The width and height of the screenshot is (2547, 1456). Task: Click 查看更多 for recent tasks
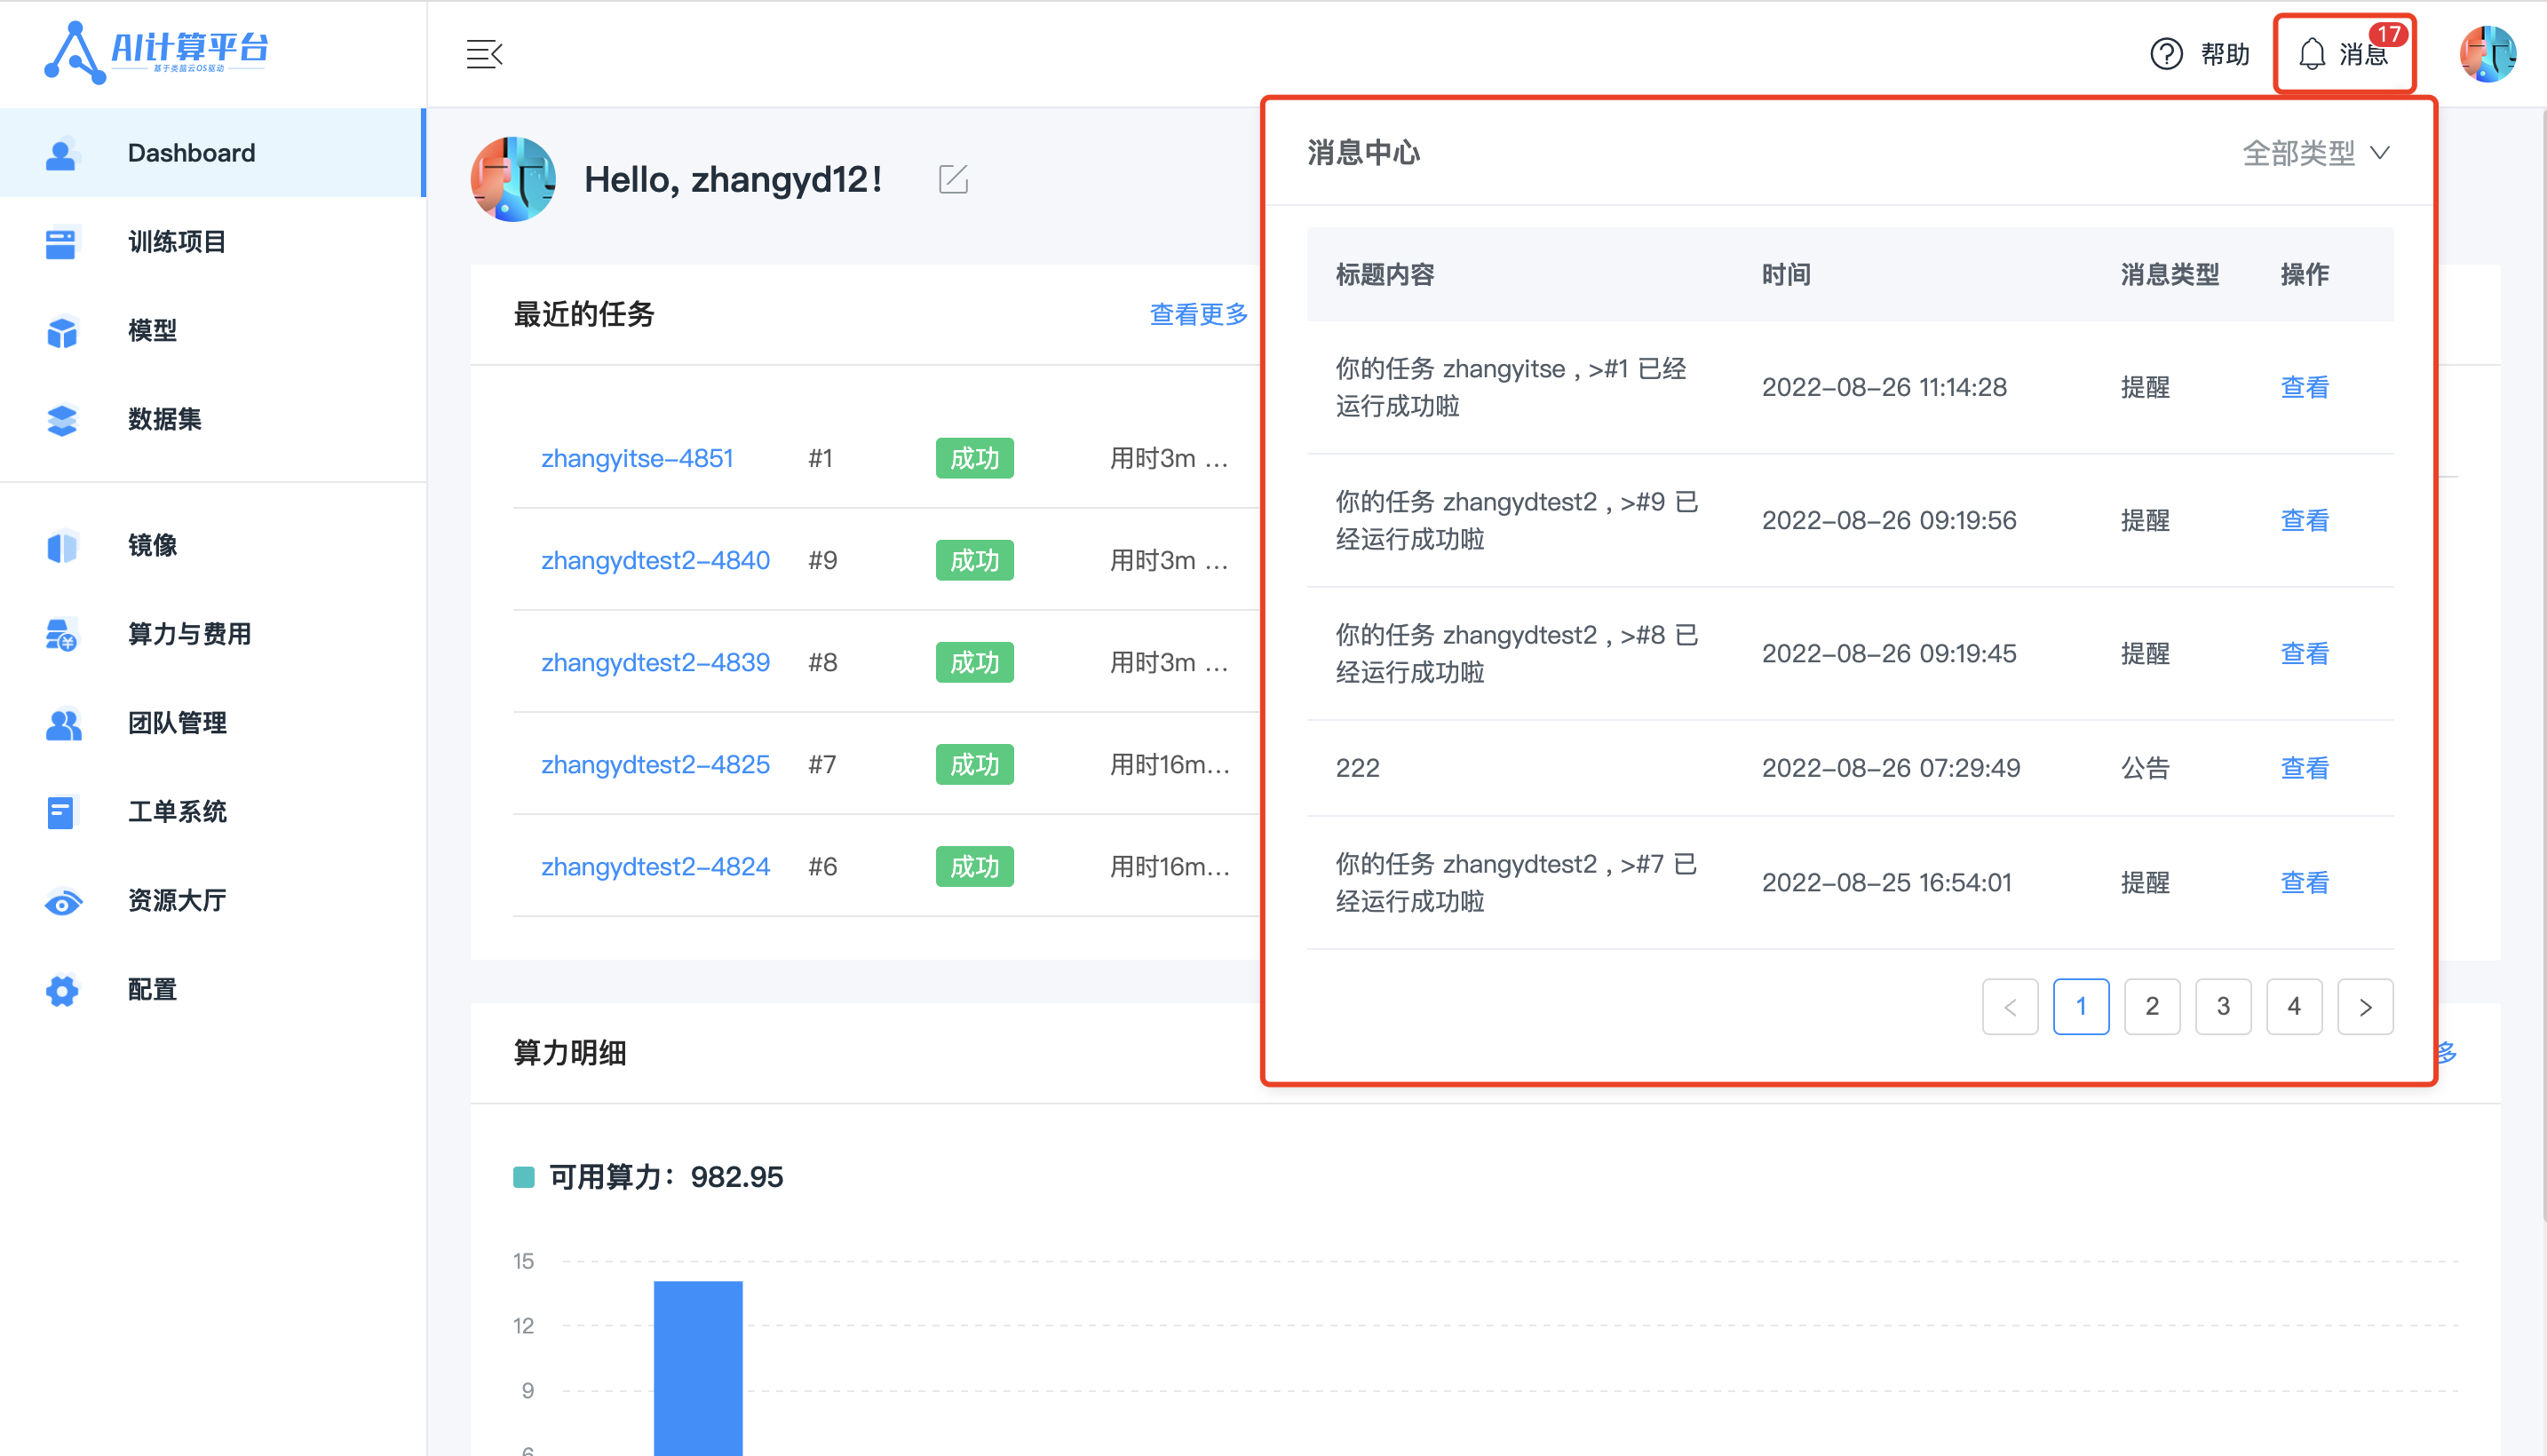pyautogui.click(x=1197, y=314)
